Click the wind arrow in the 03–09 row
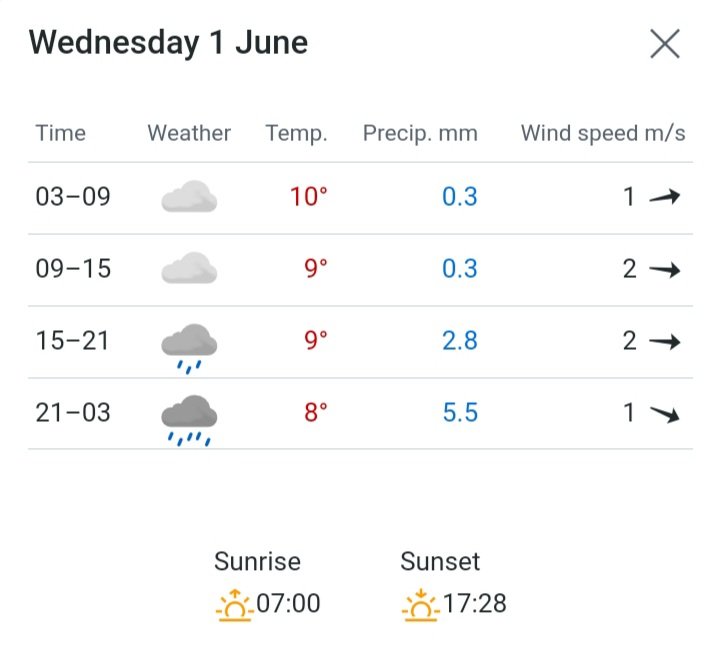720x668 pixels. [664, 197]
